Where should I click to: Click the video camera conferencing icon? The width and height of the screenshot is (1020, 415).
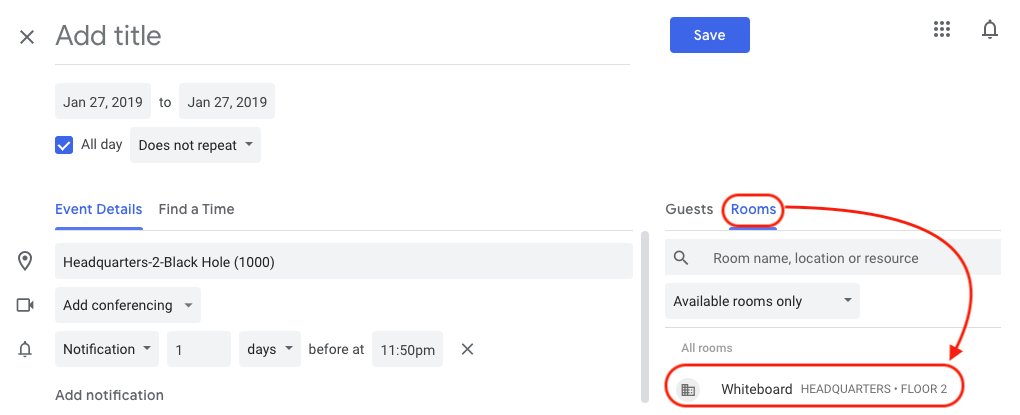pyautogui.click(x=26, y=305)
